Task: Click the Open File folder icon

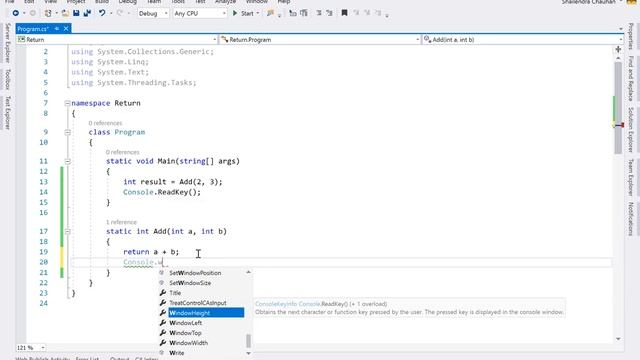Action: click(x=65, y=13)
